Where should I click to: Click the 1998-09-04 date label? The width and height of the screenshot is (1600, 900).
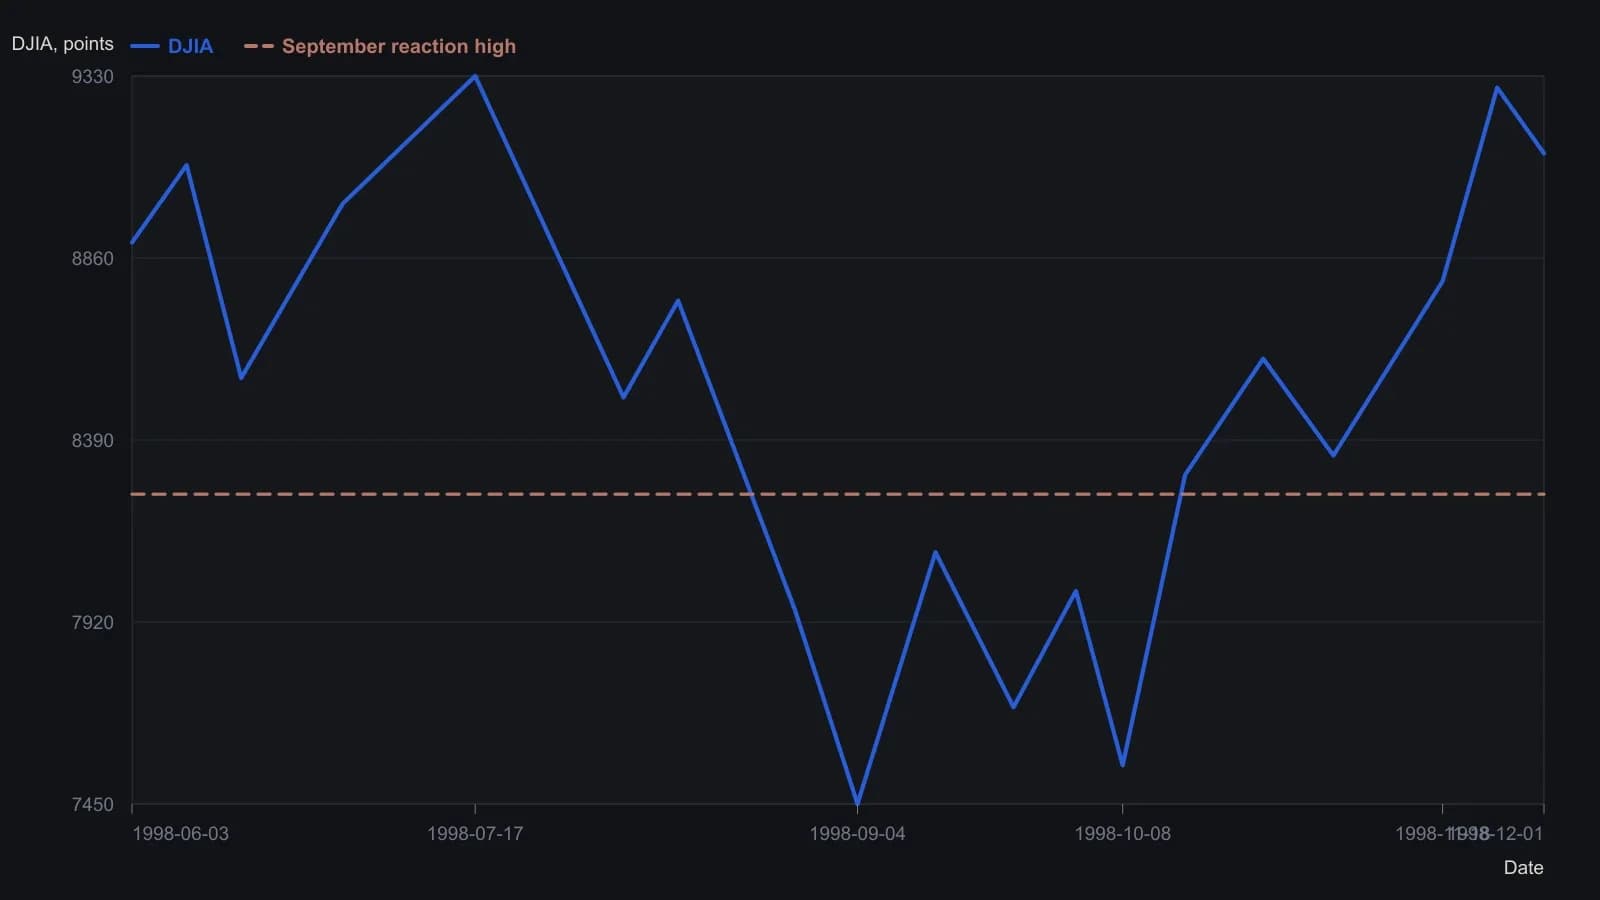point(857,834)
